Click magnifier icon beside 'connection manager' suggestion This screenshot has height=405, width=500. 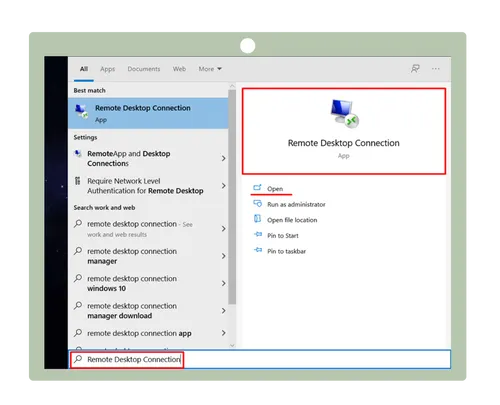coord(78,251)
